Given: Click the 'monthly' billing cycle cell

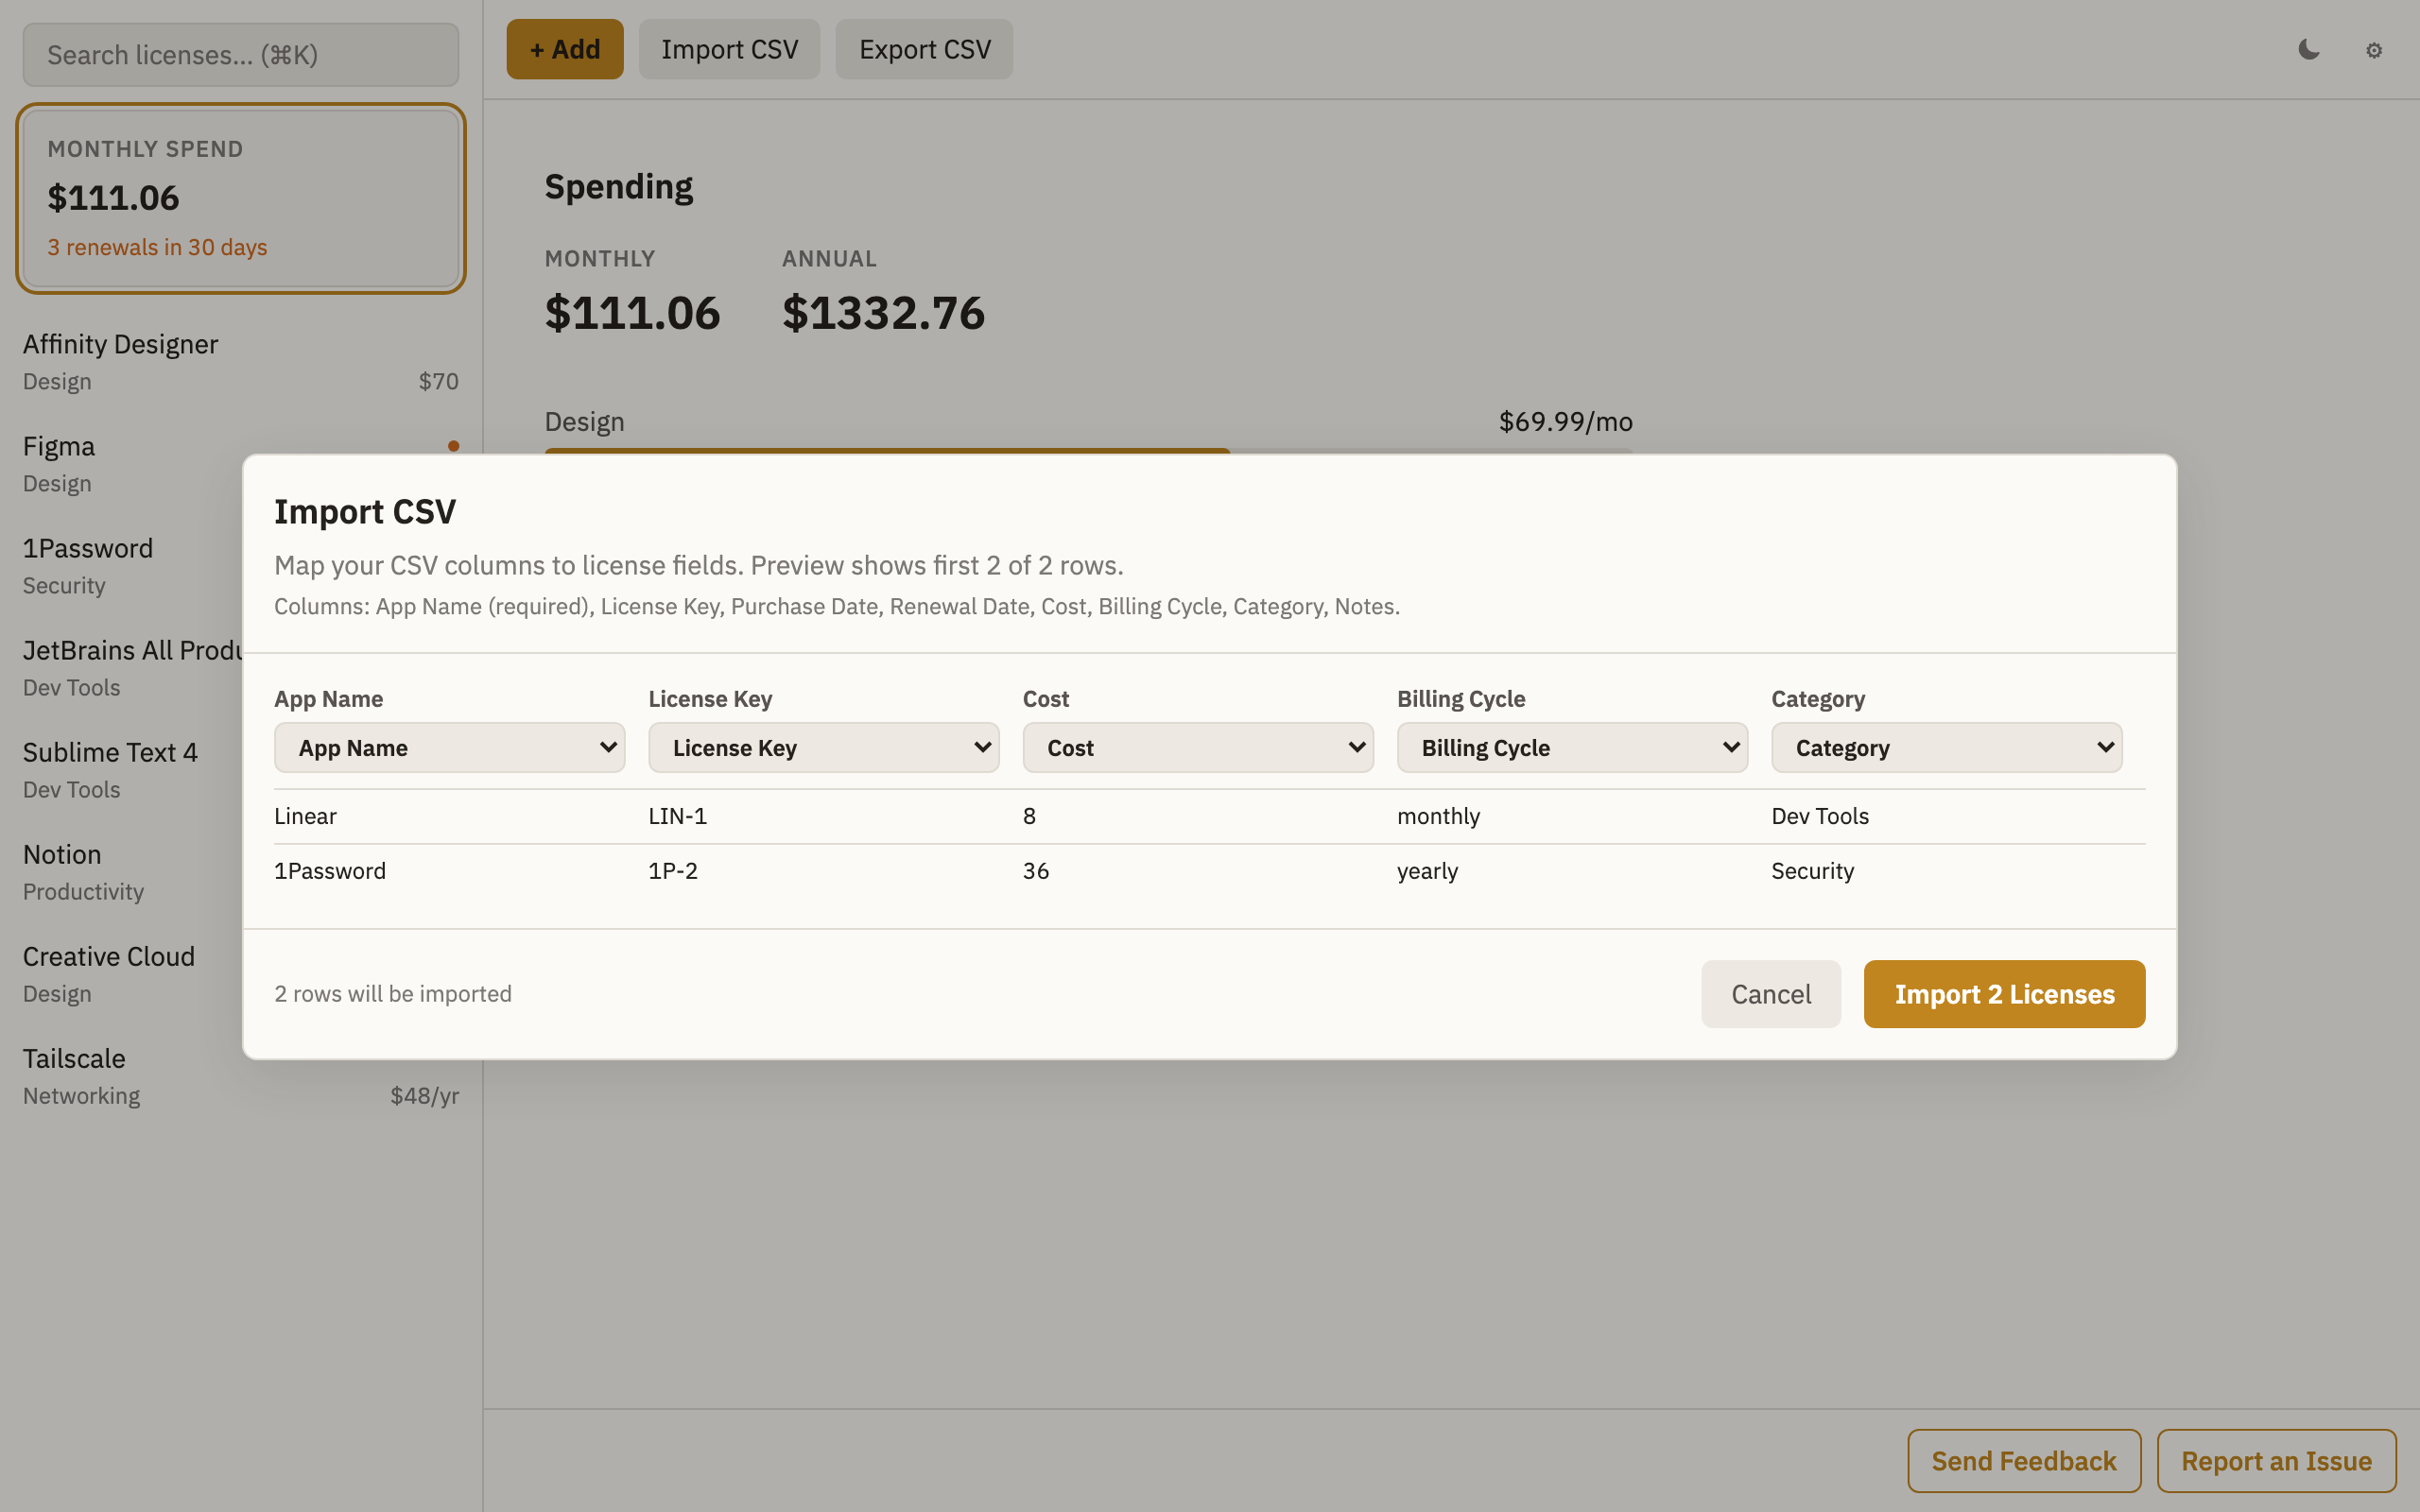Looking at the screenshot, I should point(1438,816).
